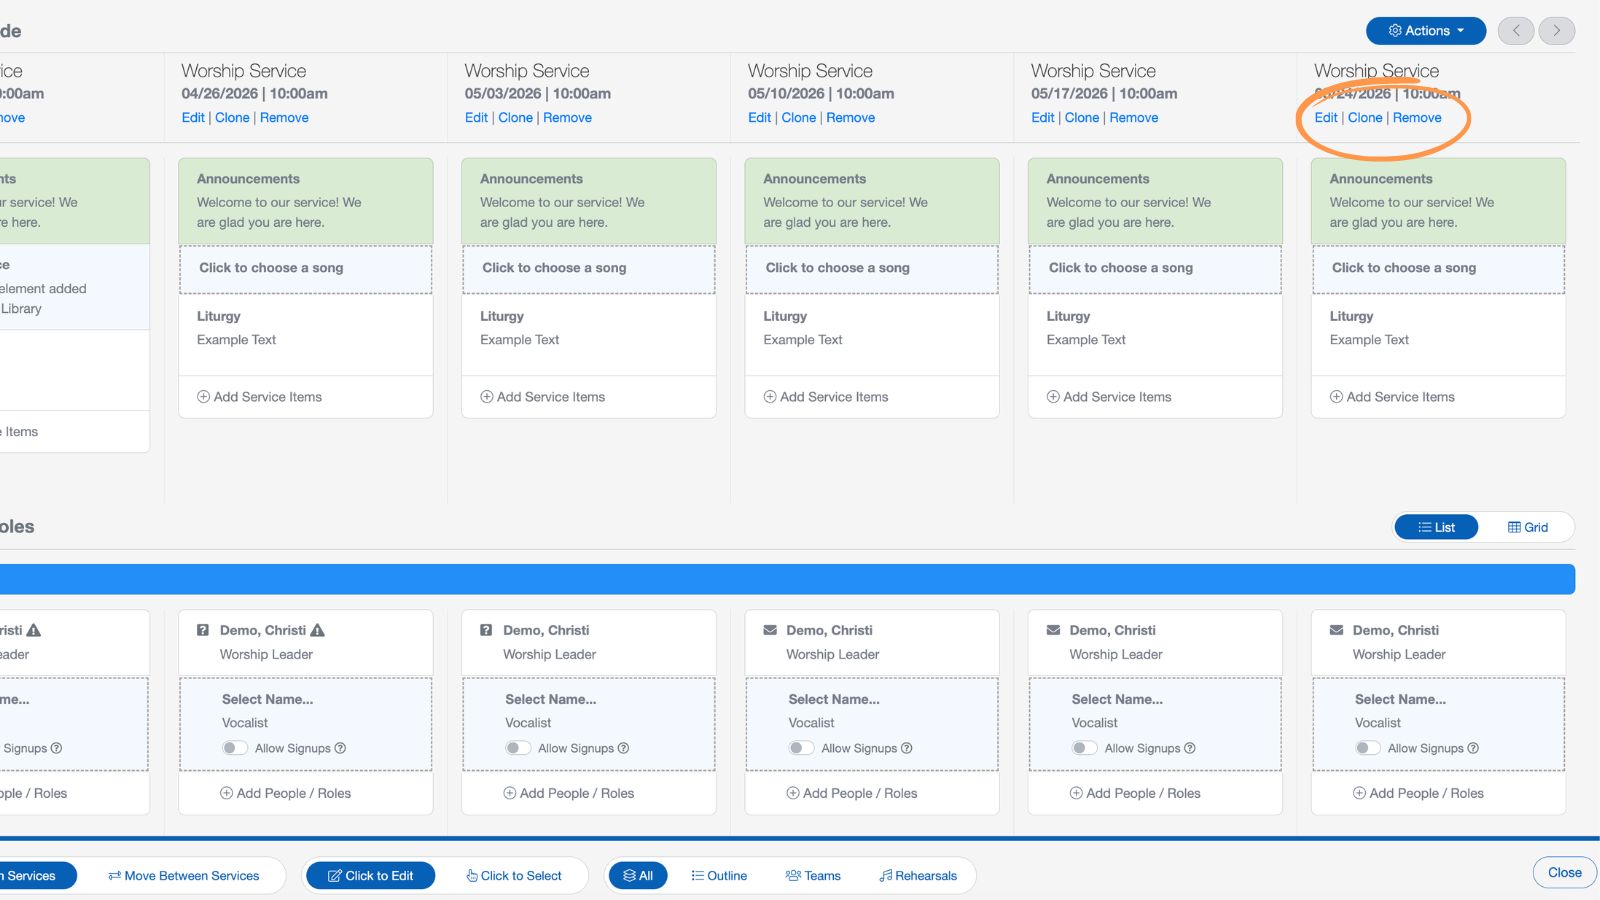This screenshot has width=1600, height=900.
Task: Click the previous arrow beside Actions
Action: coord(1516,31)
